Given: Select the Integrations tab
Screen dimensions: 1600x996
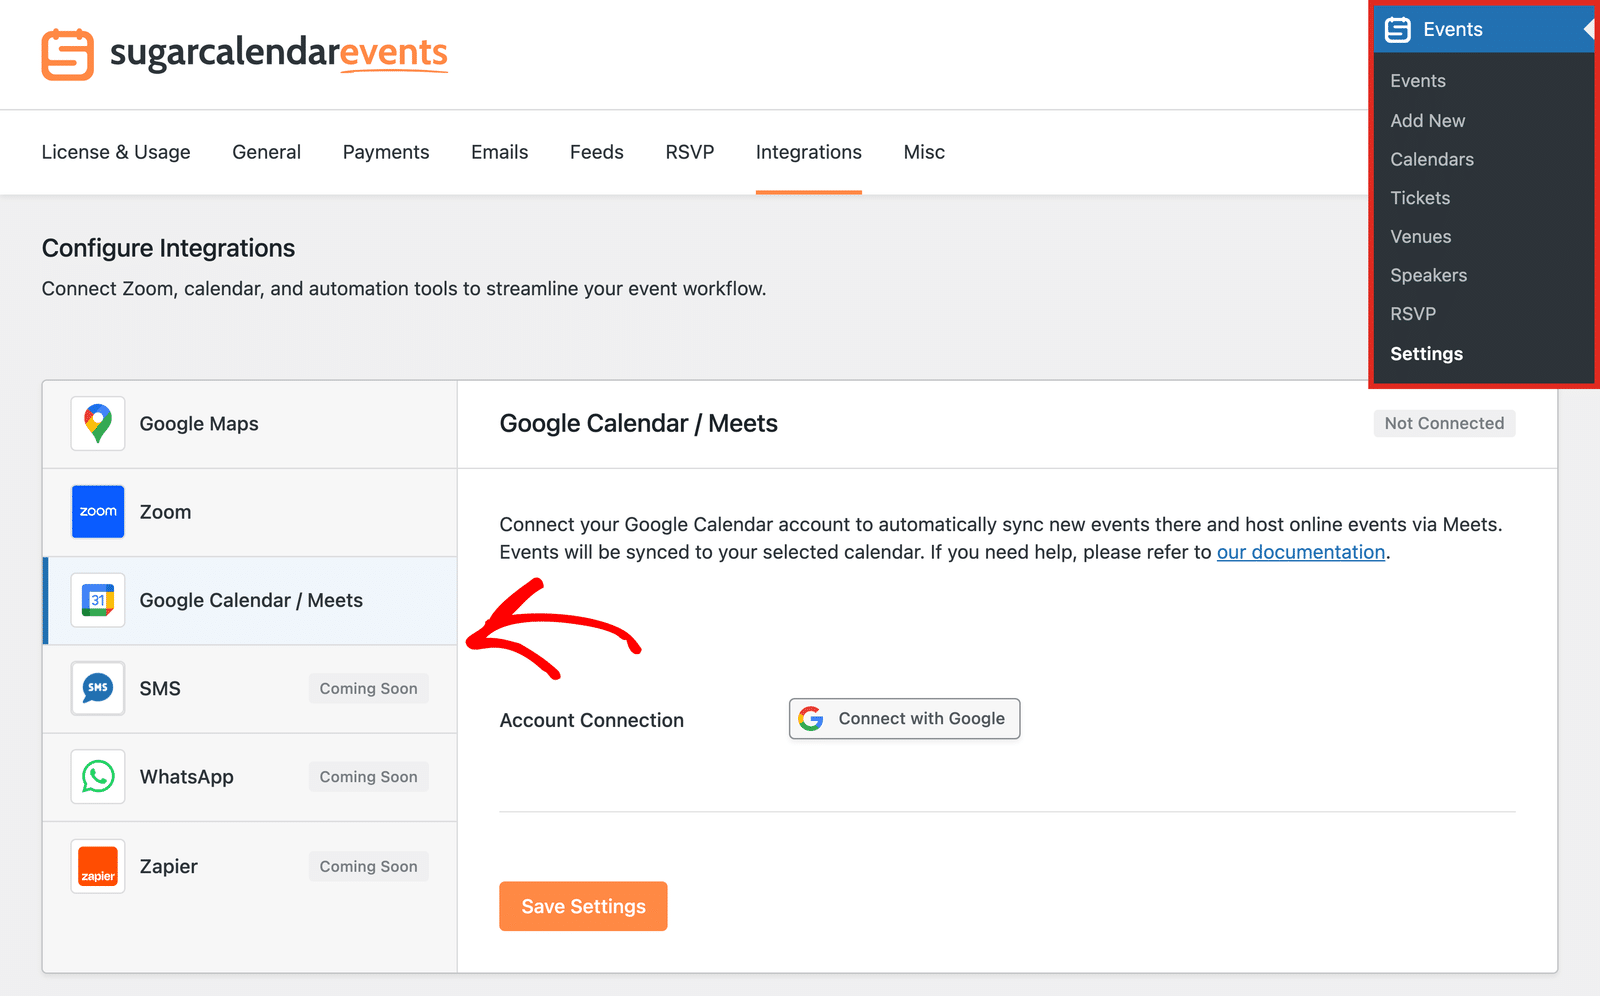Looking at the screenshot, I should coord(809,152).
